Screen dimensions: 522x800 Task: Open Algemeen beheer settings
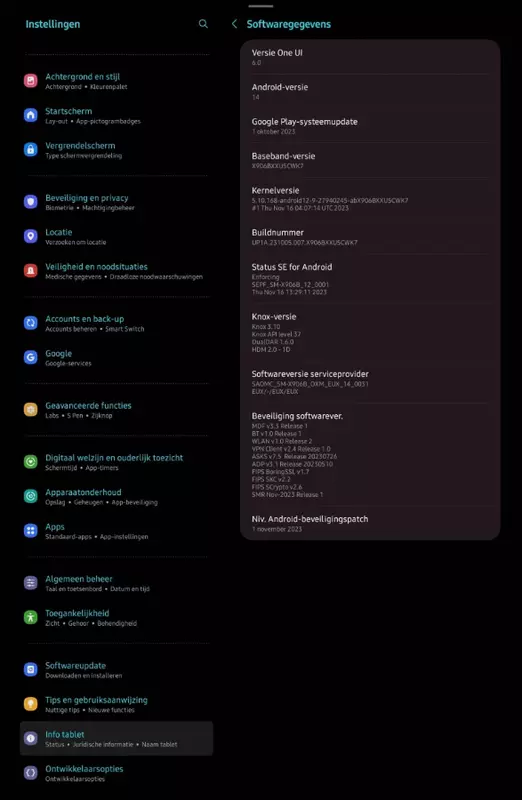pyautogui.click(x=116, y=583)
